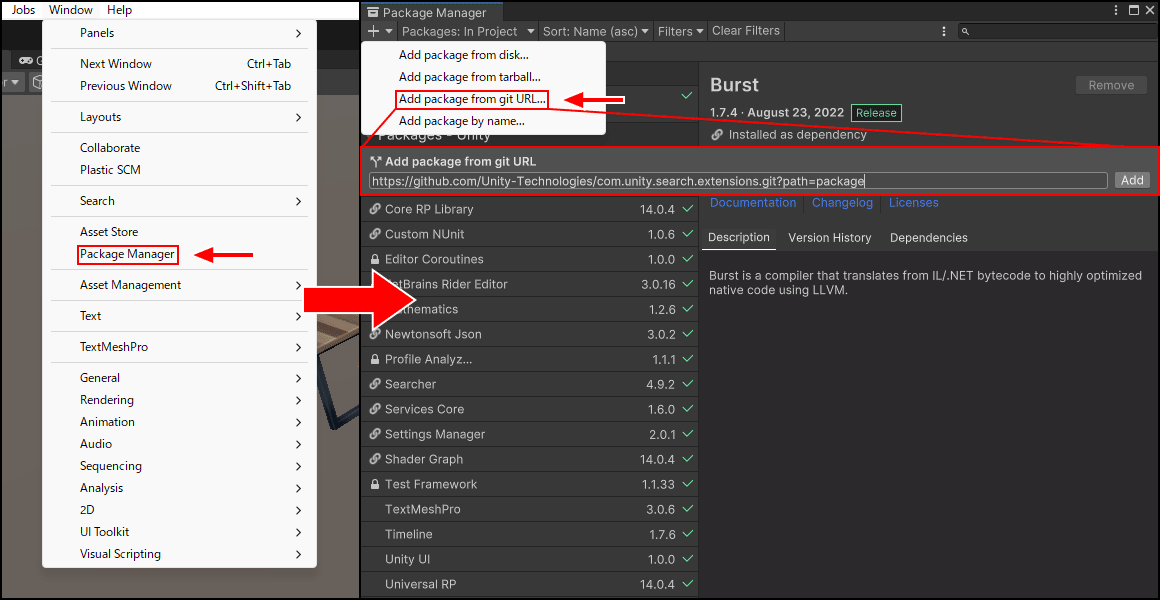Click the search magnifier icon in Package Manager

click(965, 31)
